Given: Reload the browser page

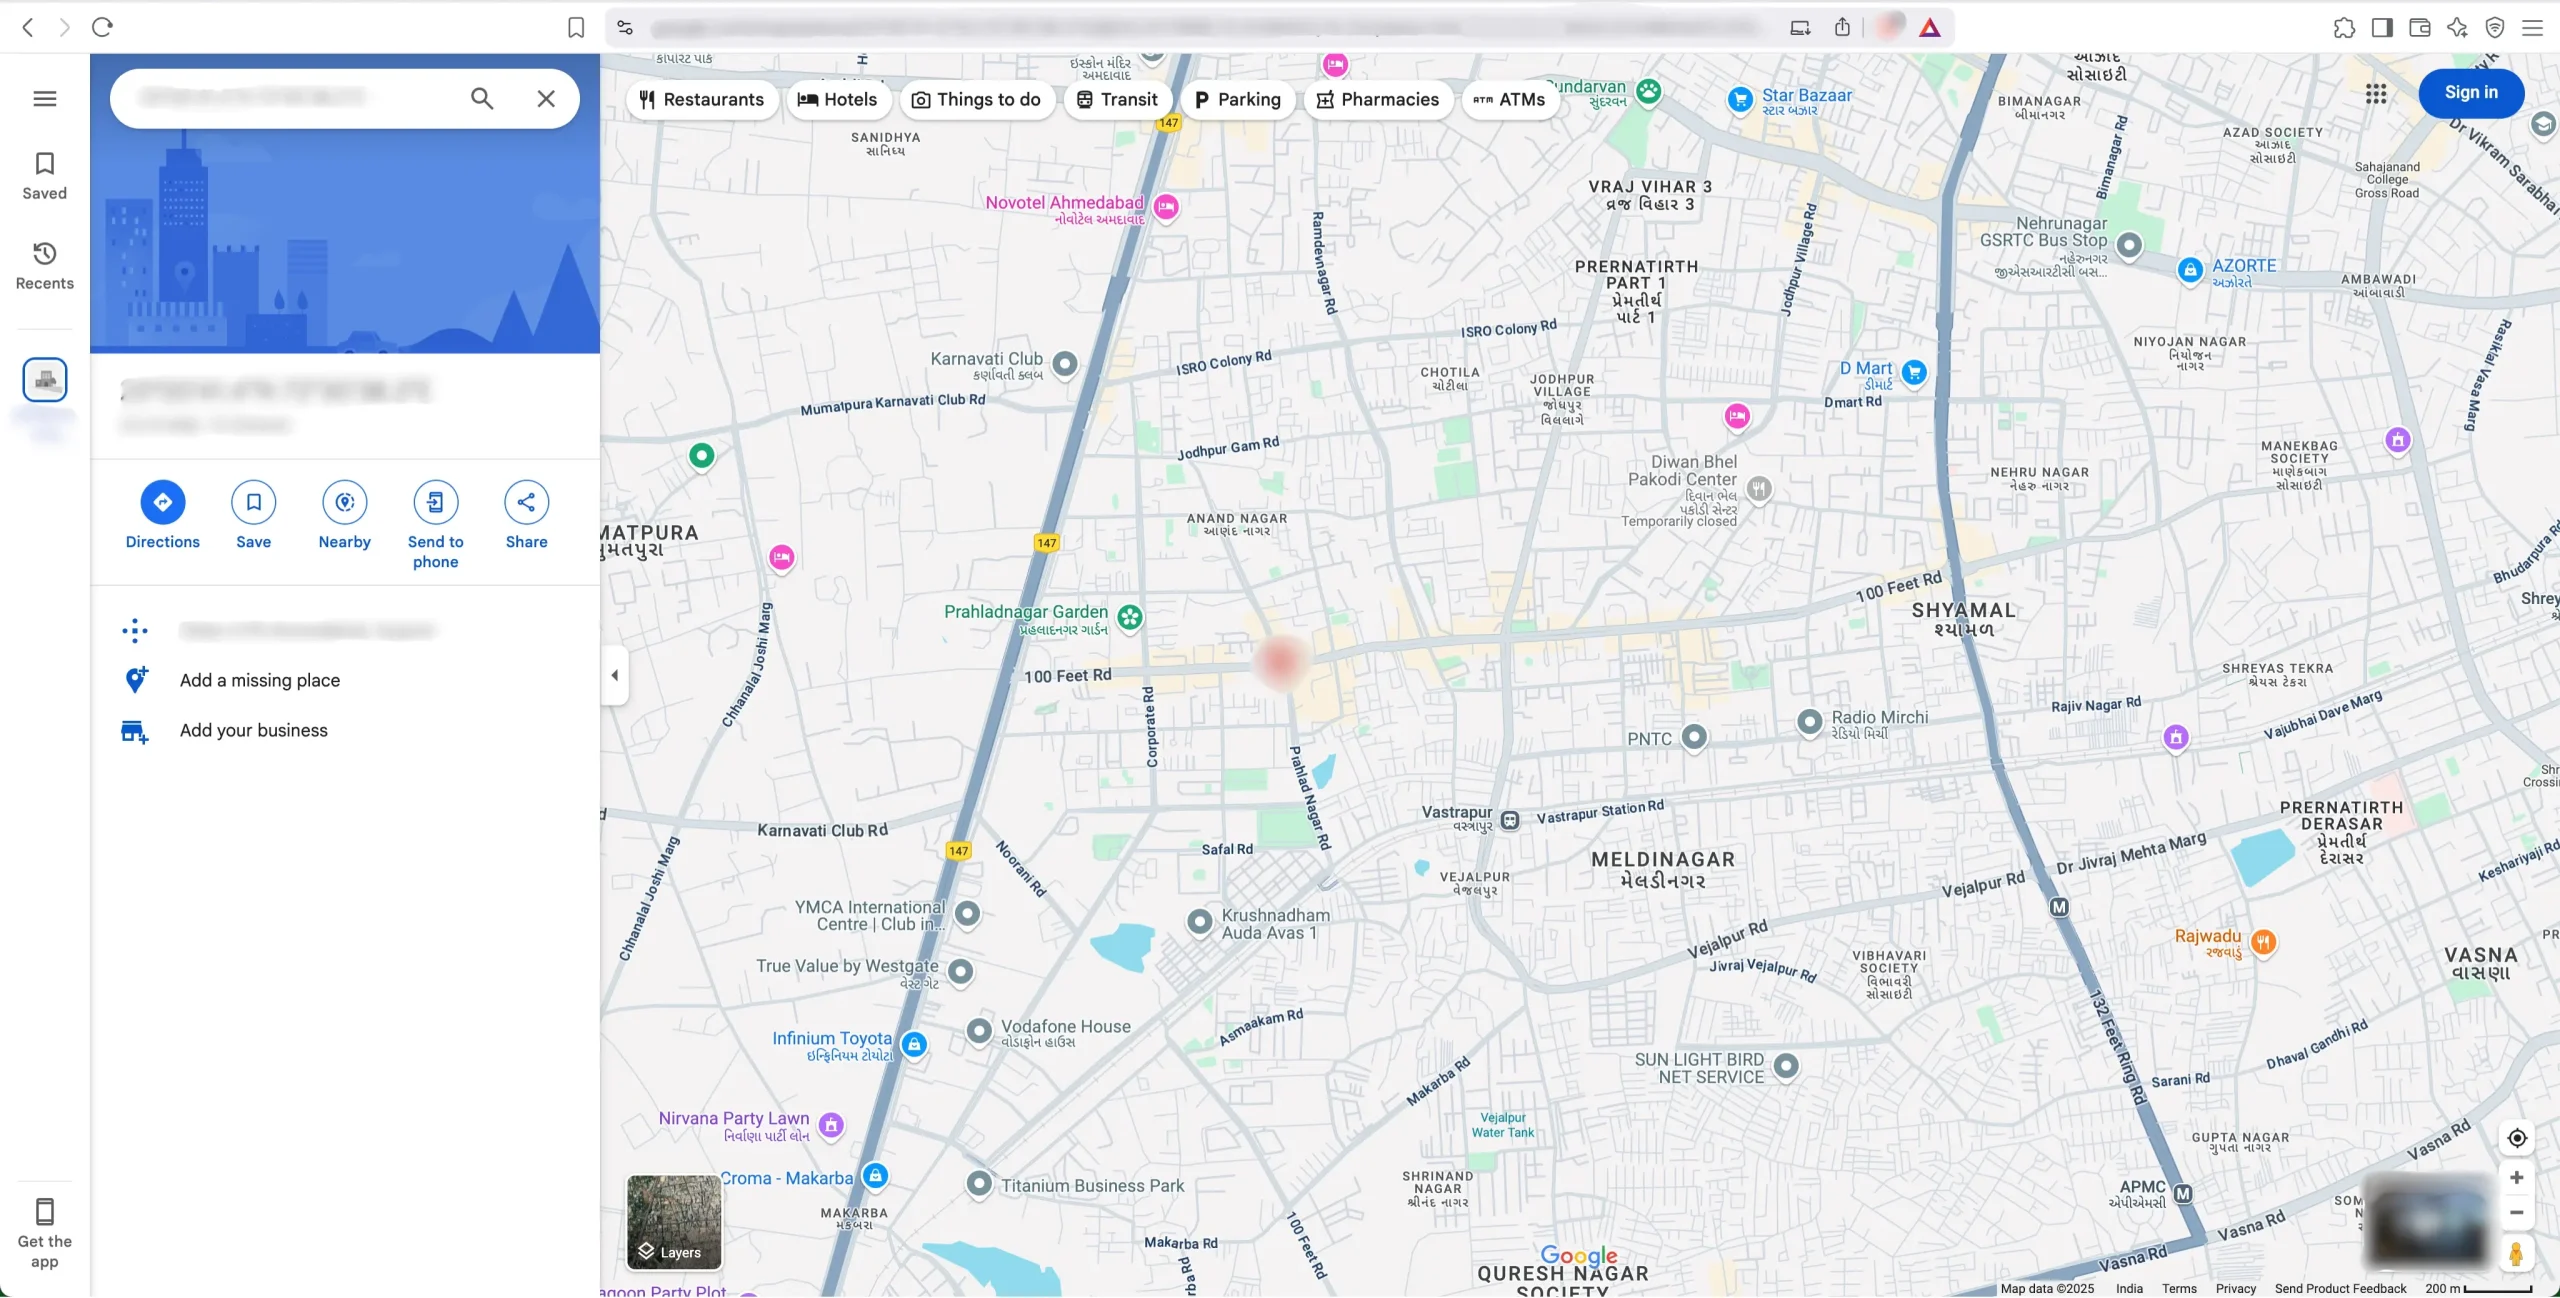Looking at the screenshot, I should 102,27.
